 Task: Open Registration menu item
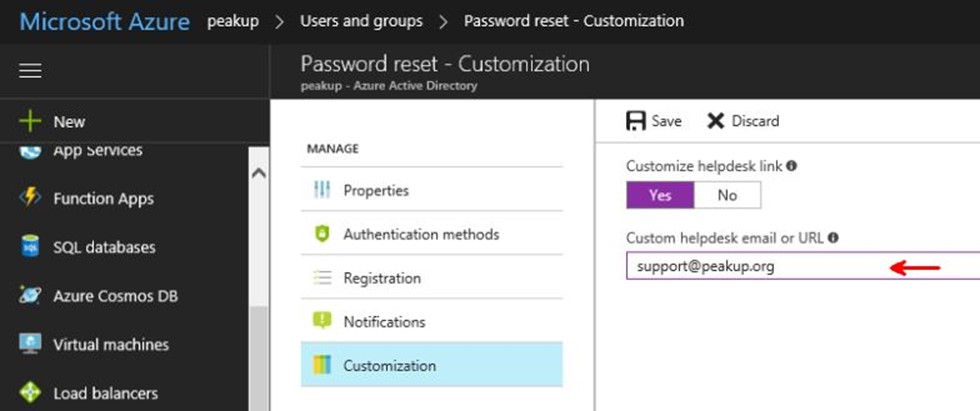[x=431, y=277]
